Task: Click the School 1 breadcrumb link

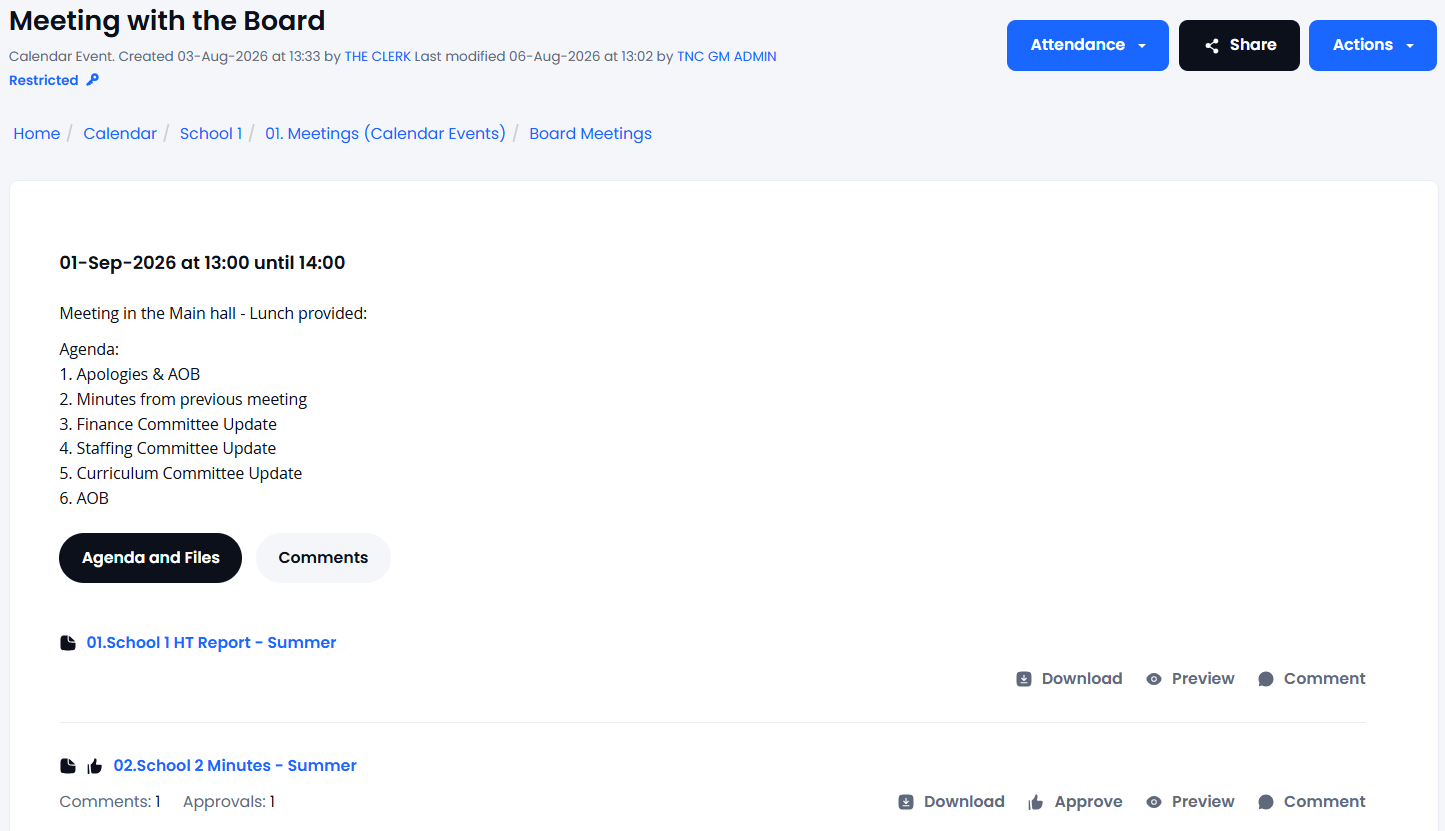Action: tap(211, 134)
